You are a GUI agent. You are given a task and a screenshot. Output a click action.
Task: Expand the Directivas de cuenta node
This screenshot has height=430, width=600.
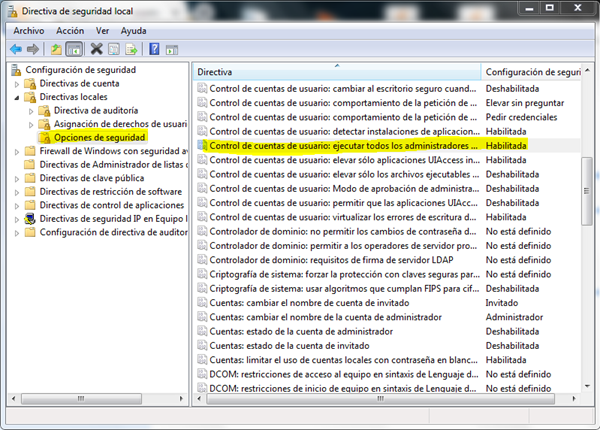coord(17,84)
